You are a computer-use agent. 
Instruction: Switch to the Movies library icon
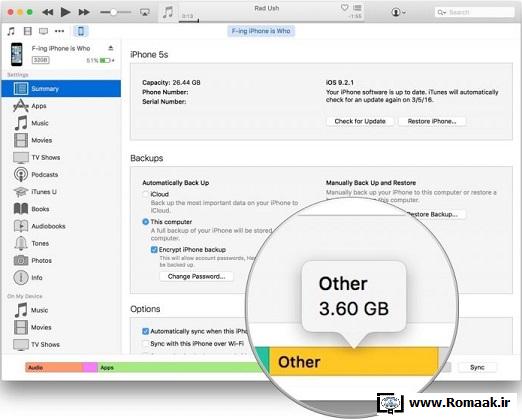(28, 31)
